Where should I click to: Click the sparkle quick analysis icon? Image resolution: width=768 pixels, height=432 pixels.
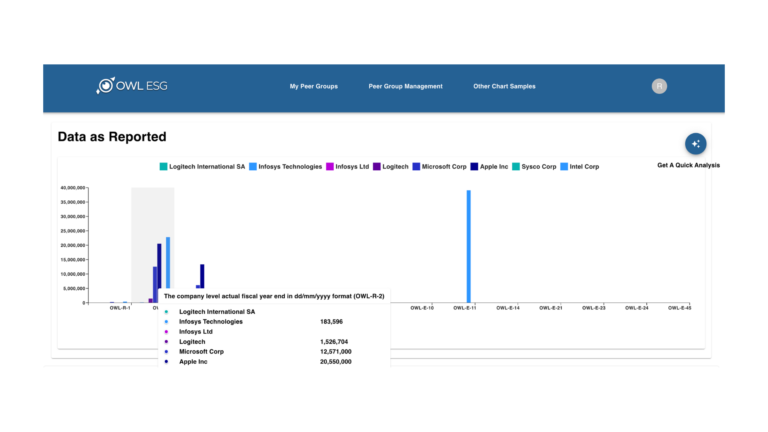tap(695, 143)
